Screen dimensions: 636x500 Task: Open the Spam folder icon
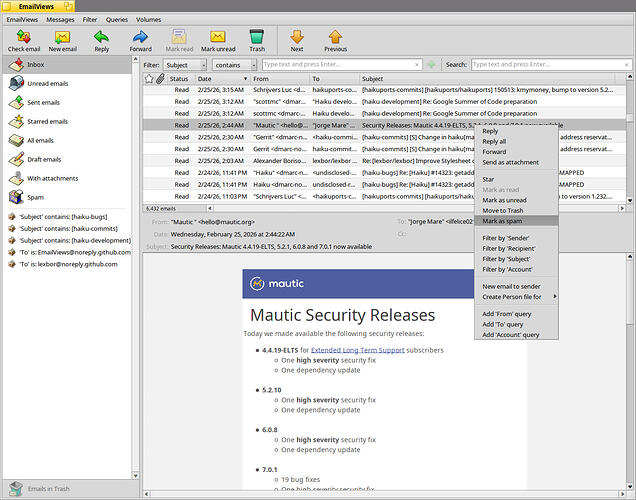coord(16,197)
